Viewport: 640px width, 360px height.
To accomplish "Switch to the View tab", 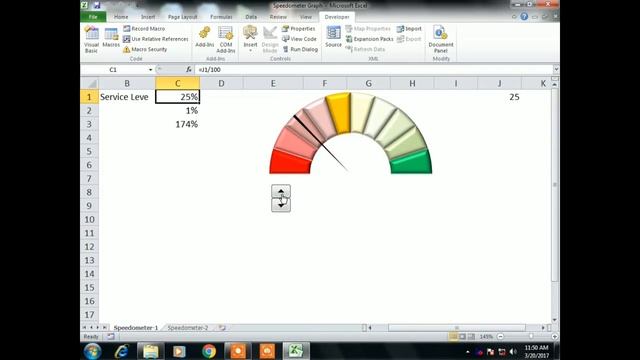I will click(306, 17).
